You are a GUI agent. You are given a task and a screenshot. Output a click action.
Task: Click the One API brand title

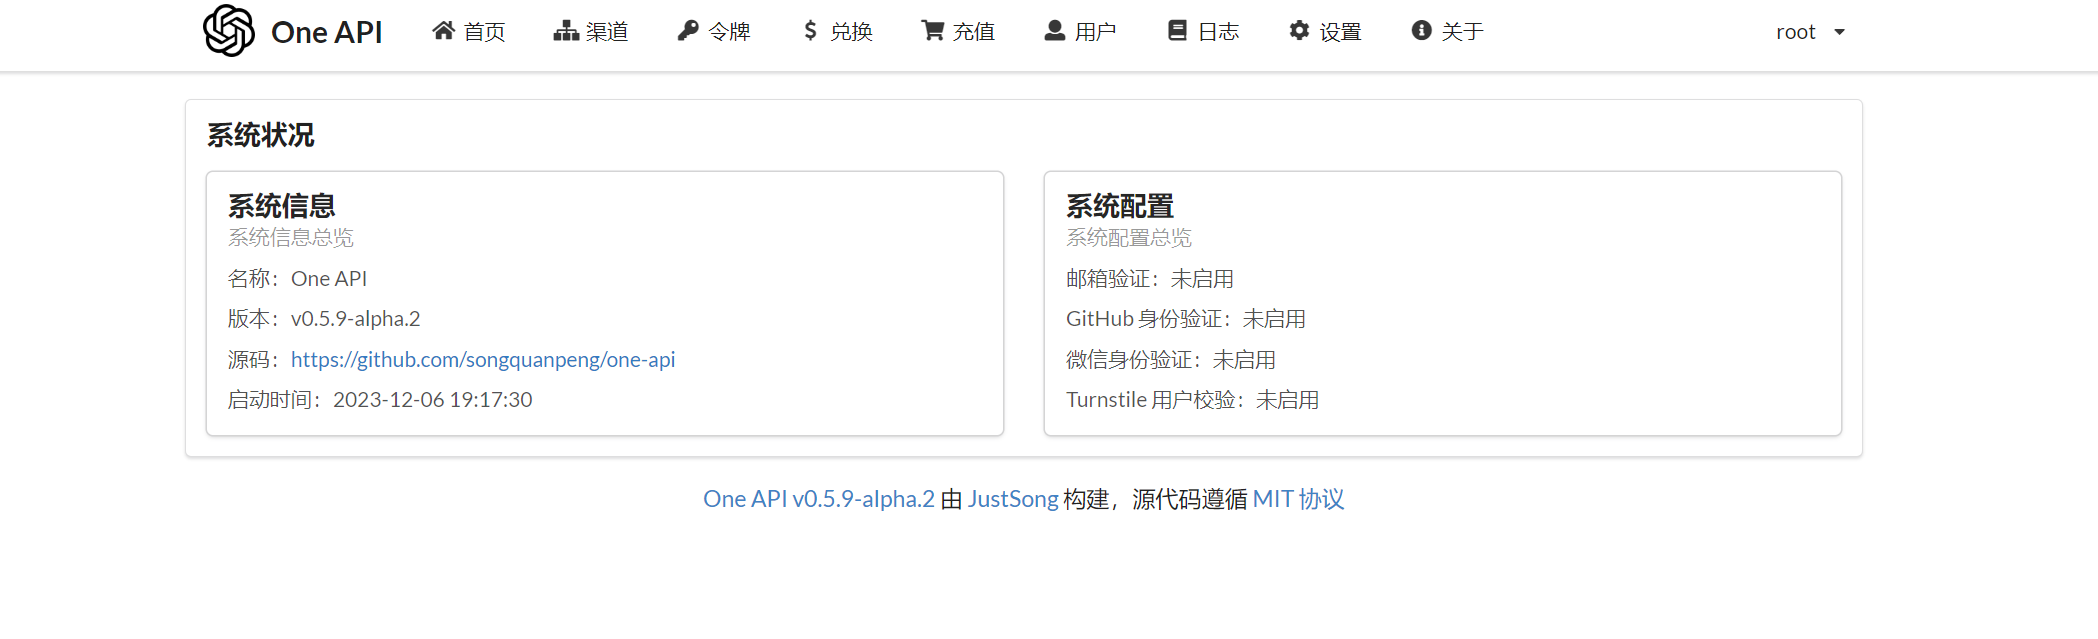[327, 32]
